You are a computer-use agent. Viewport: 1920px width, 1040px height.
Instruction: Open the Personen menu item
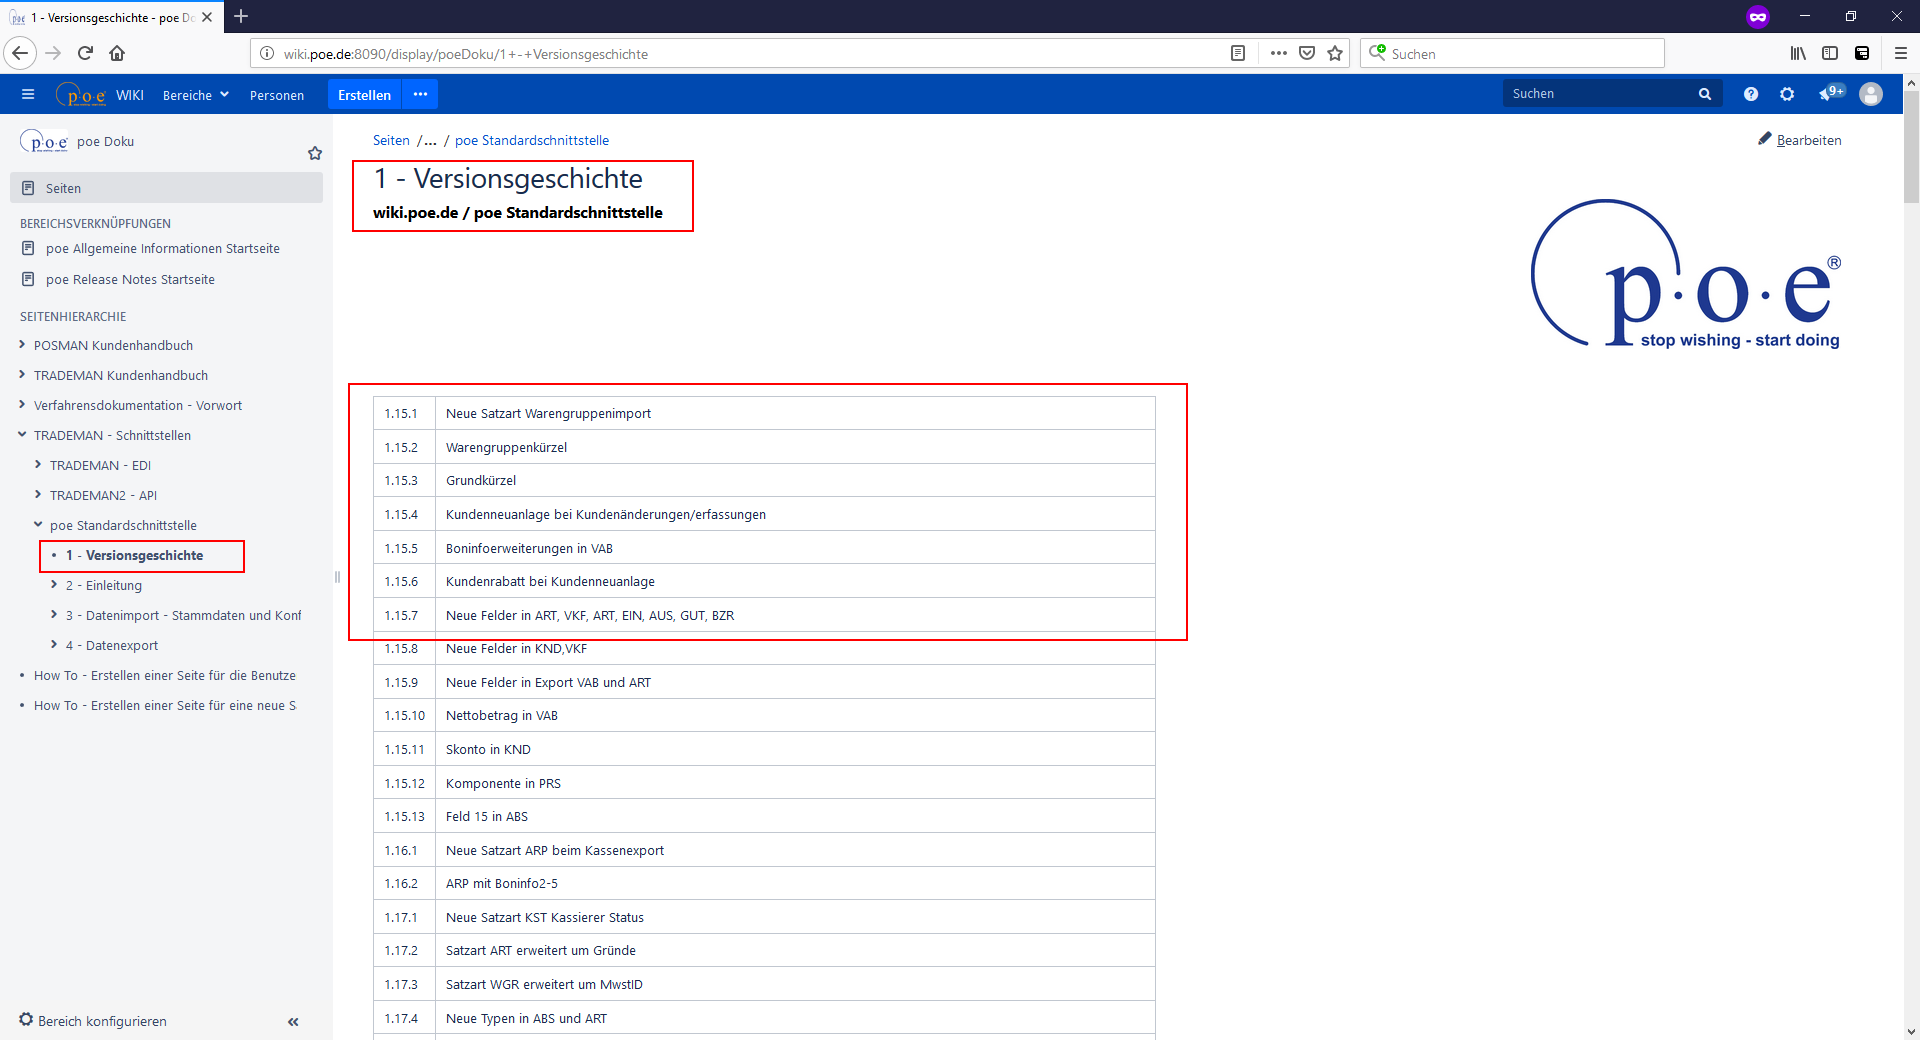coord(277,95)
